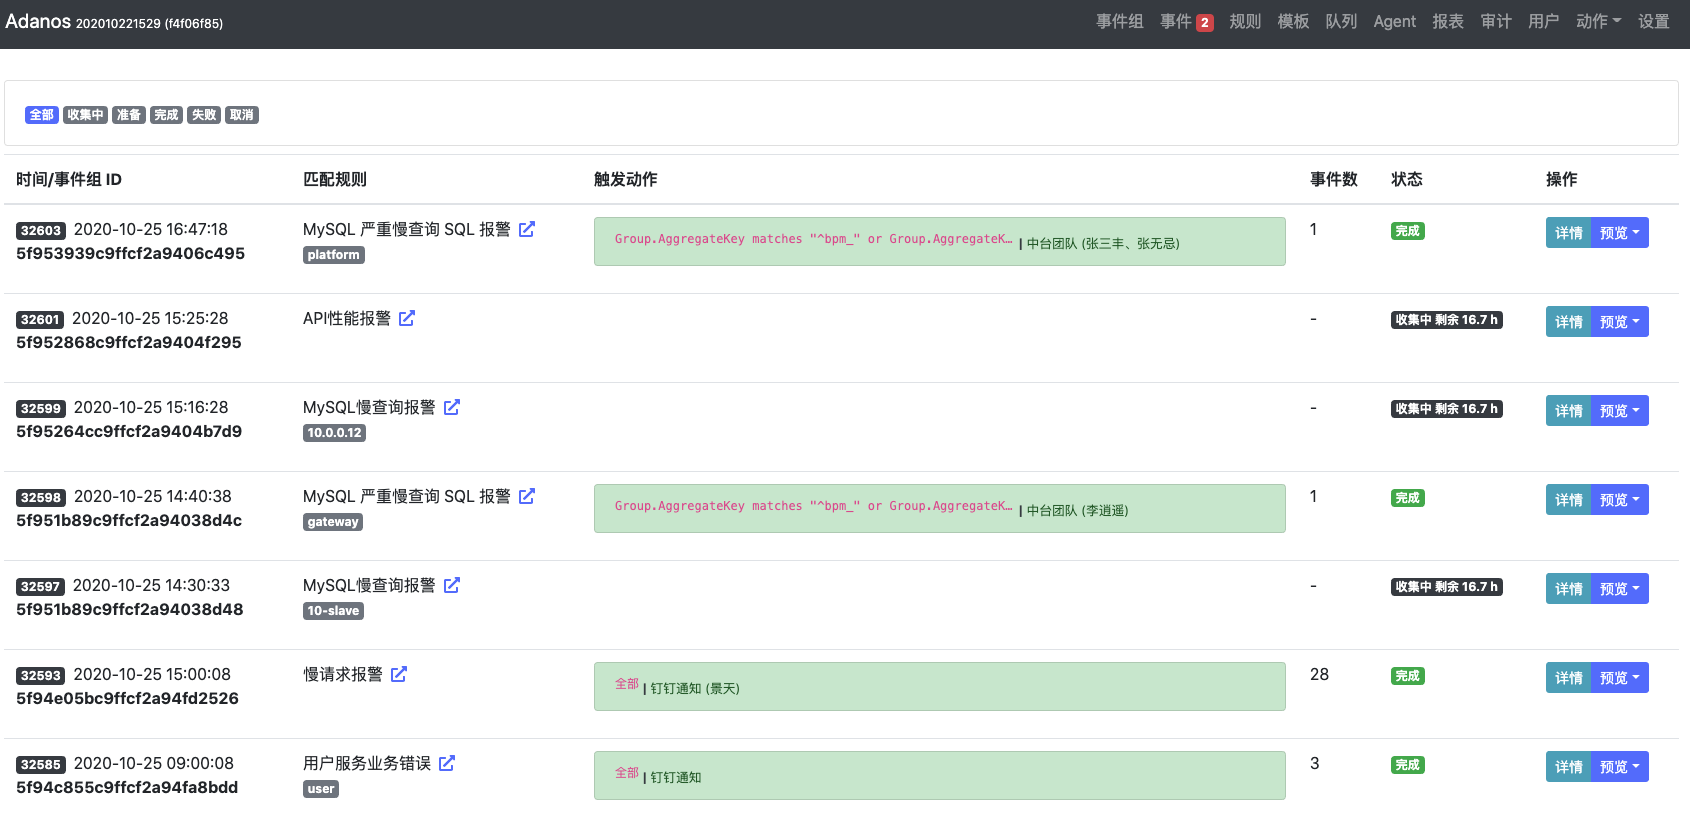View 详情 for event group 32598
The image size is (1690, 814).
[x=1568, y=500]
